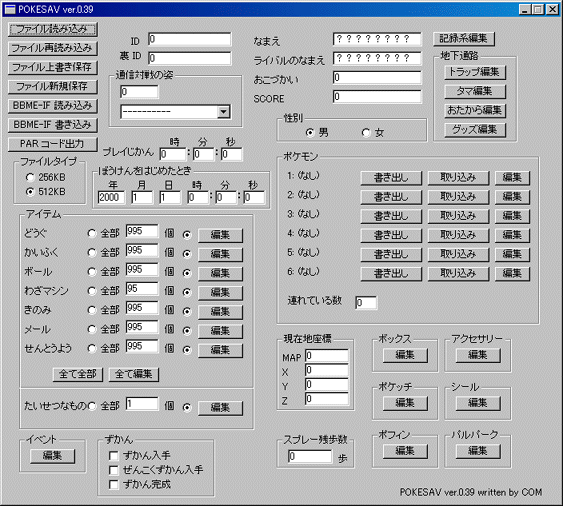Click the ボックス 編集 button
563x506 pixels.
[x=405, y=355]
